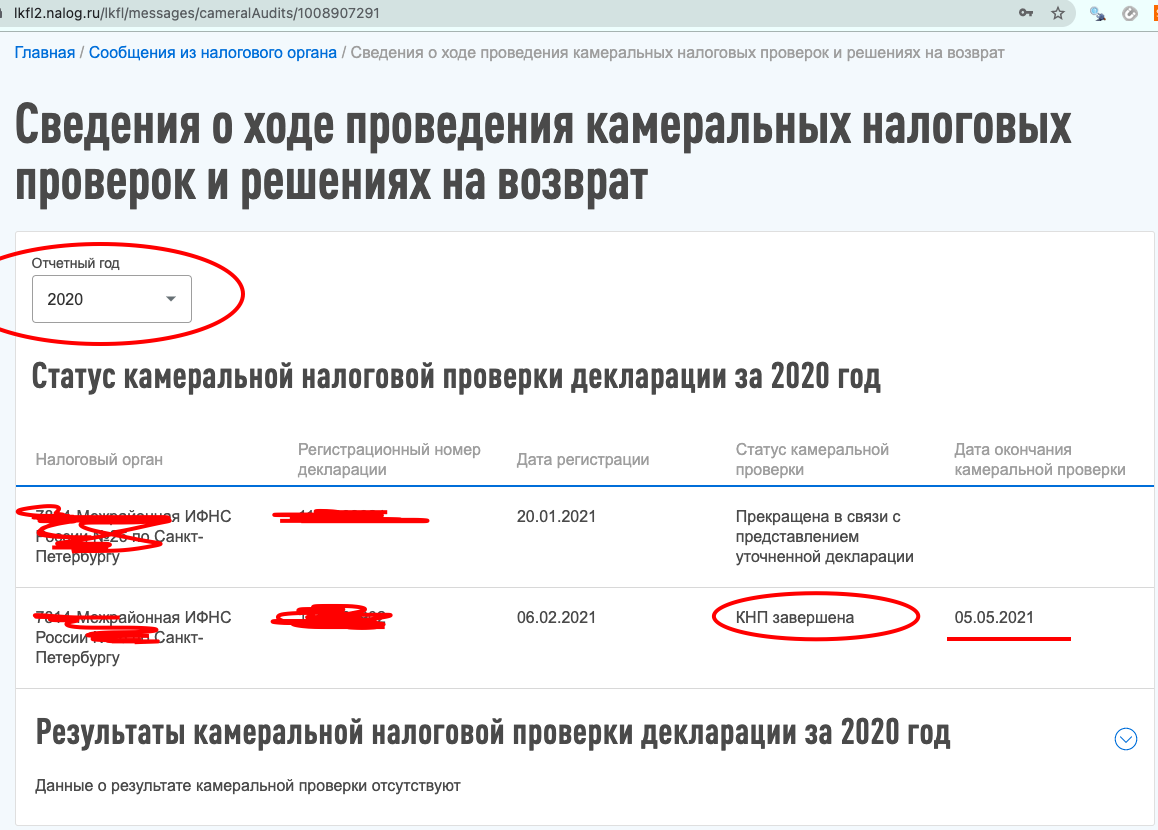
Task: Click the КНП завершена status cell
Action: coord(795,617)
